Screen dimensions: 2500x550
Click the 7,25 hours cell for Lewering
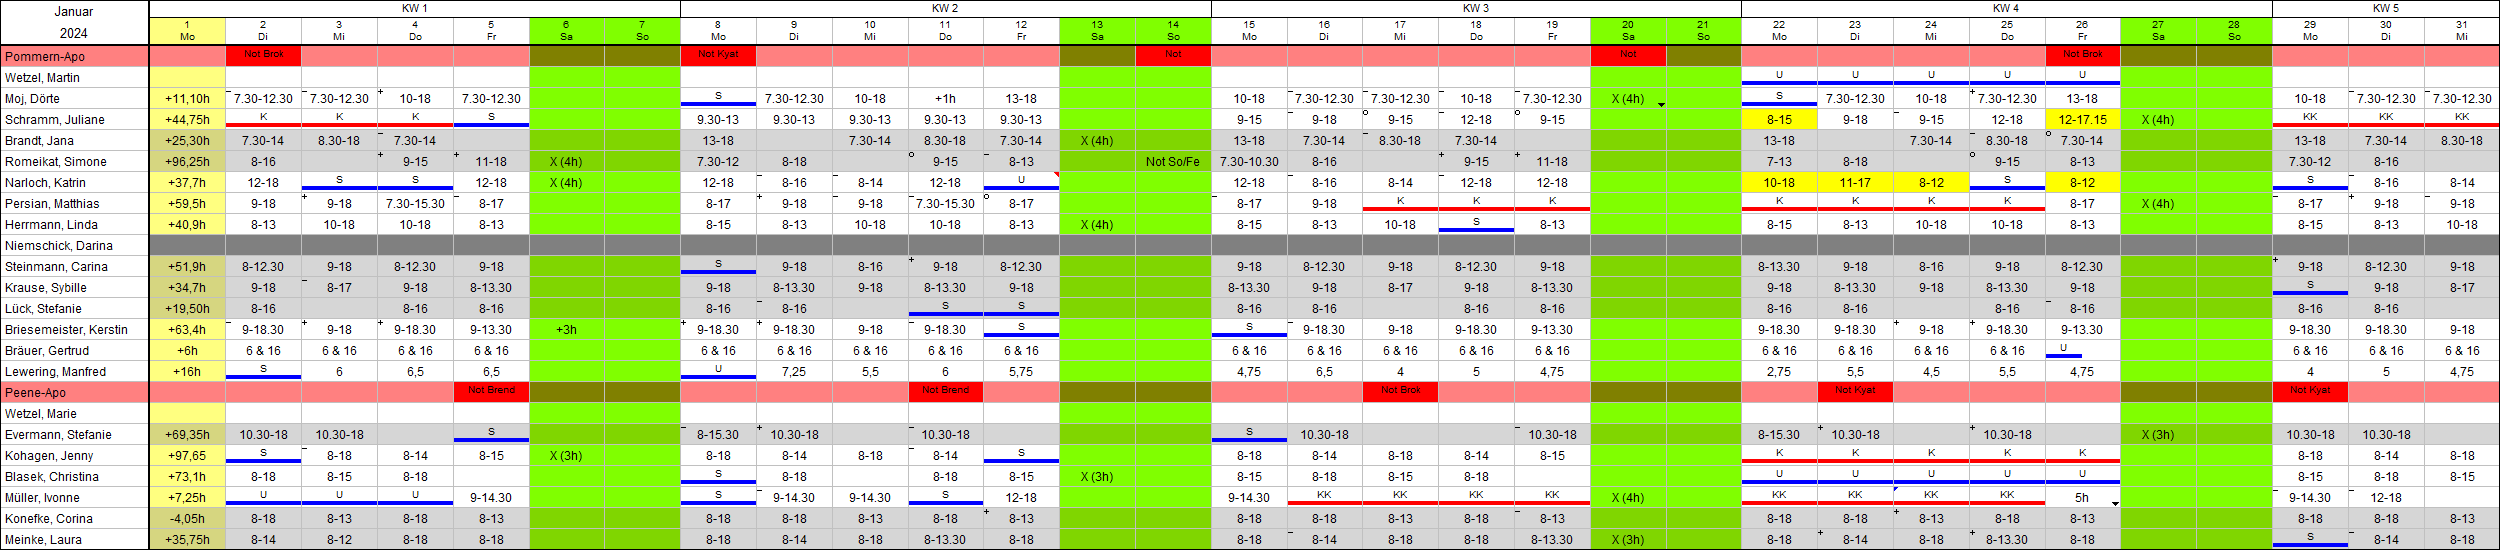coord(794,371)
